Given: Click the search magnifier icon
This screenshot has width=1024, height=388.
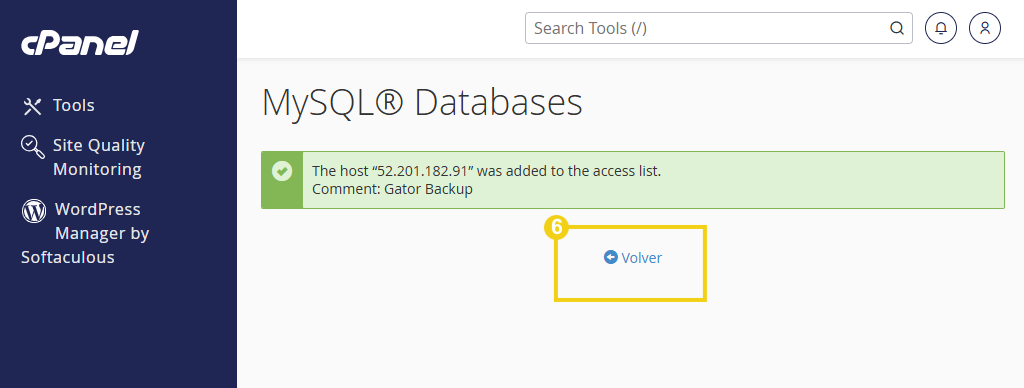Looking at the screenshot, I should click(x=897, y=28).
